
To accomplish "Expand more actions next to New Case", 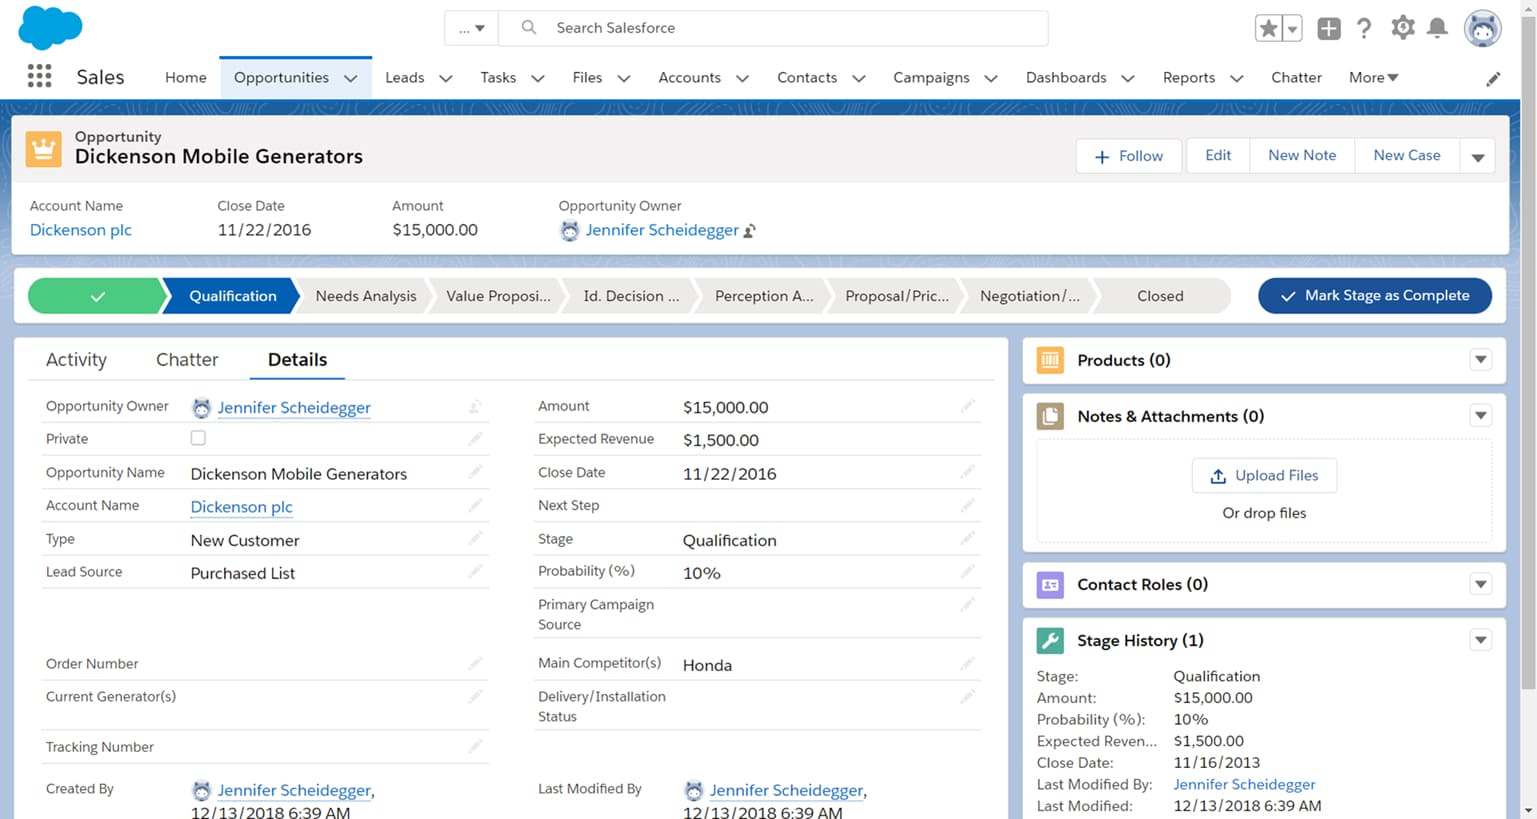I will 1477,156.
